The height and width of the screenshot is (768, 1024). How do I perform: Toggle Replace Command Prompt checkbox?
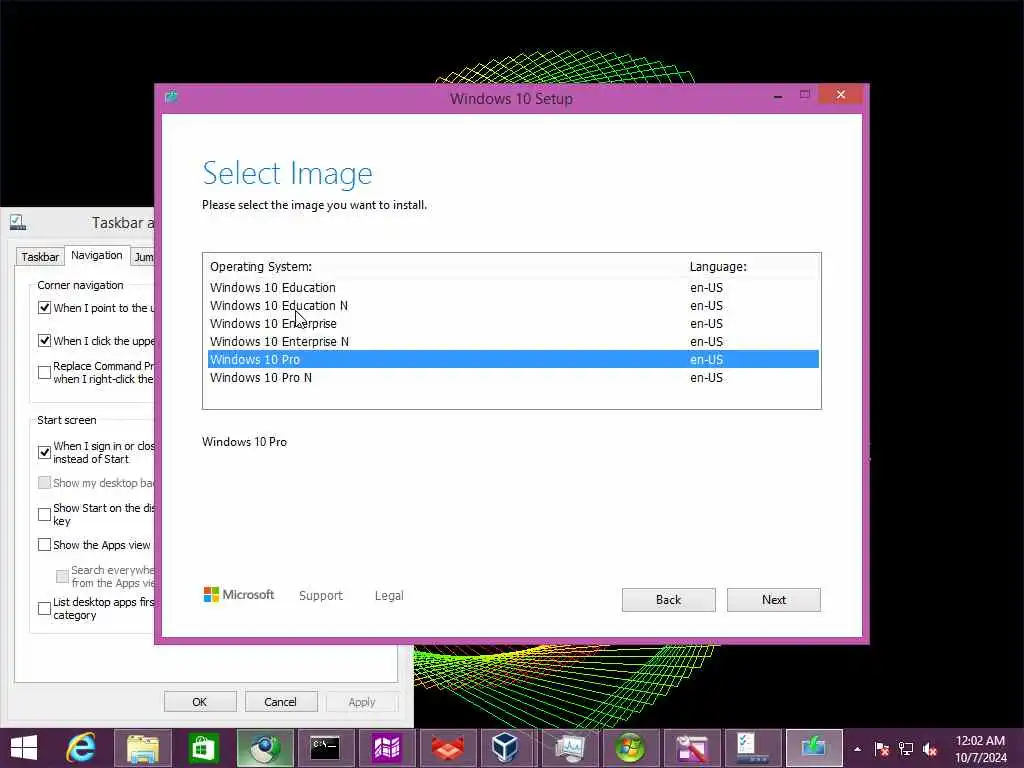coord(44,372)
